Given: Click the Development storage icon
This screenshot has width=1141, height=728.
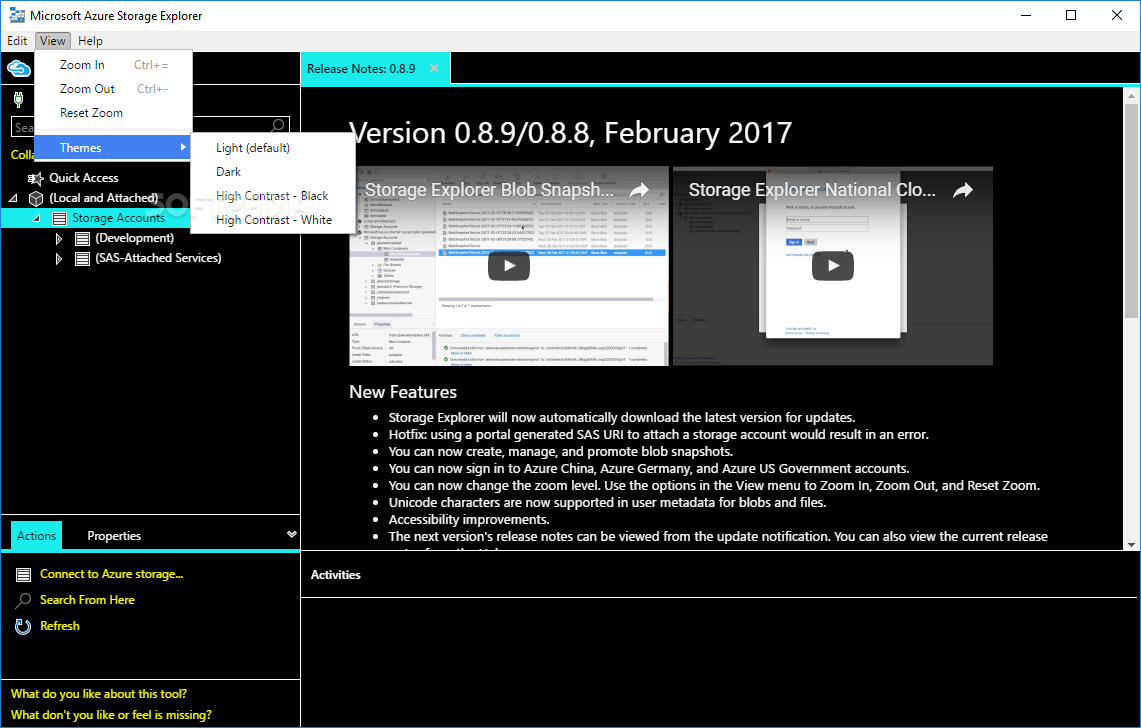Looking at the screenshot, I should 83,238.
